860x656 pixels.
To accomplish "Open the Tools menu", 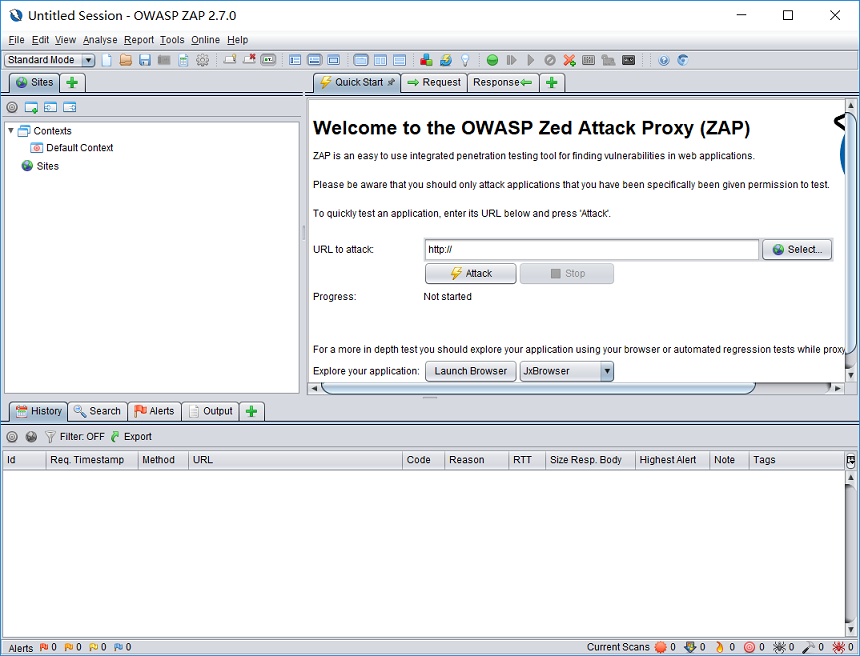I will 172,40.
